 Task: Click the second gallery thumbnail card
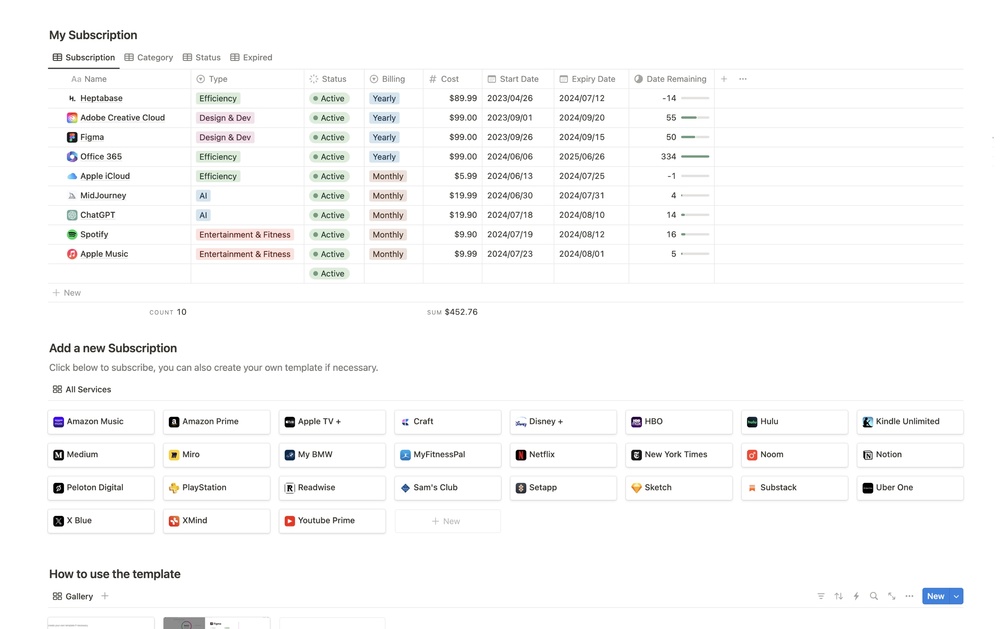(x=217, y=623)
